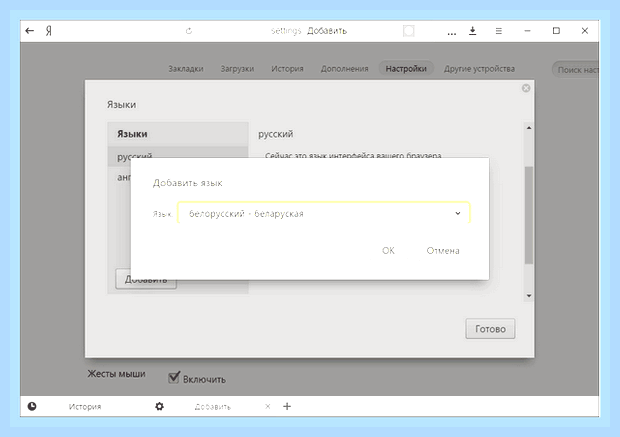The image size is (620, 437).
Task: Close the languages dialog with X icon
Action: (x=526, y=88)
